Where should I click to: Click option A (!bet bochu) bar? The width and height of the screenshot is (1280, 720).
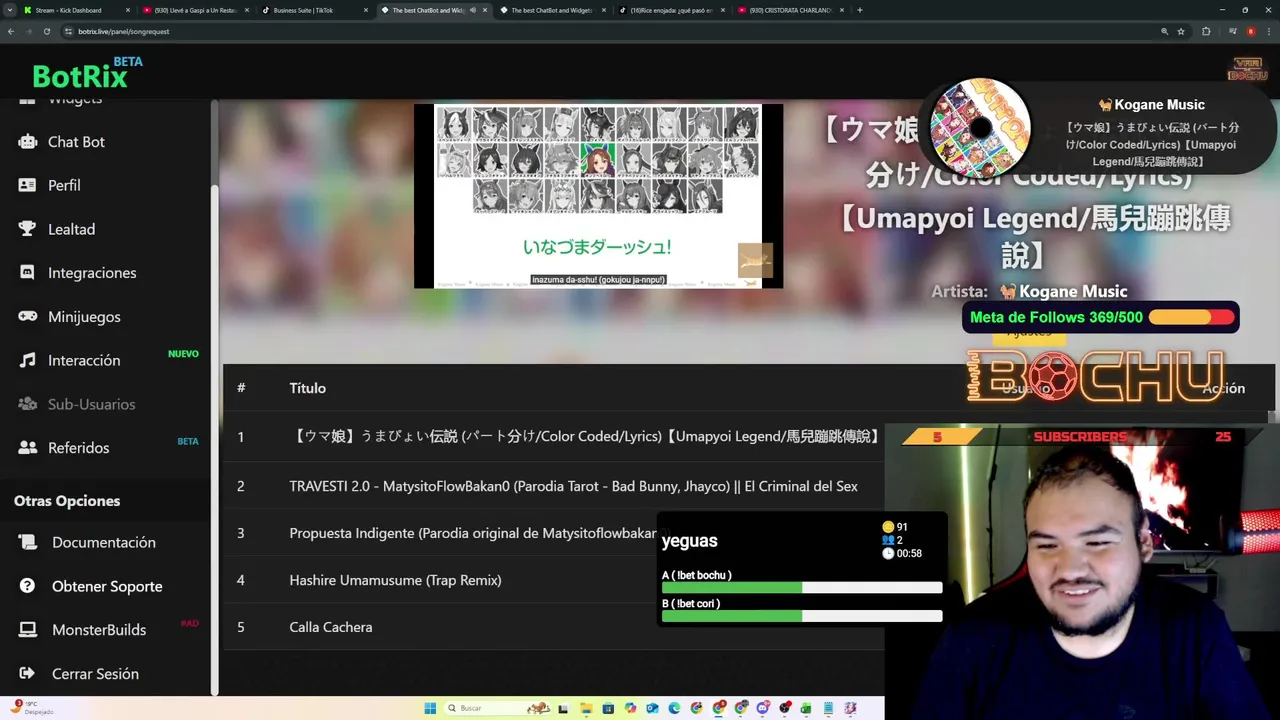(802, 587)
